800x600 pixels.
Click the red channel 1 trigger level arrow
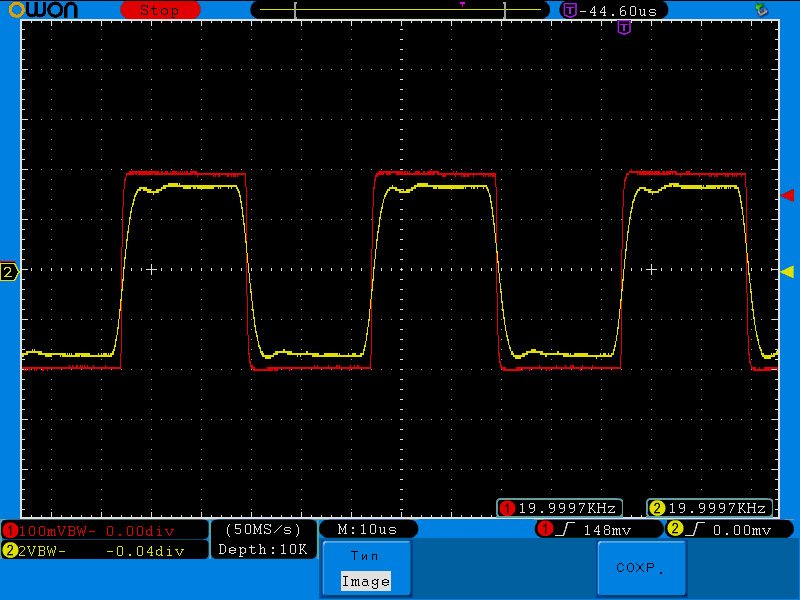tap(787, 195)
